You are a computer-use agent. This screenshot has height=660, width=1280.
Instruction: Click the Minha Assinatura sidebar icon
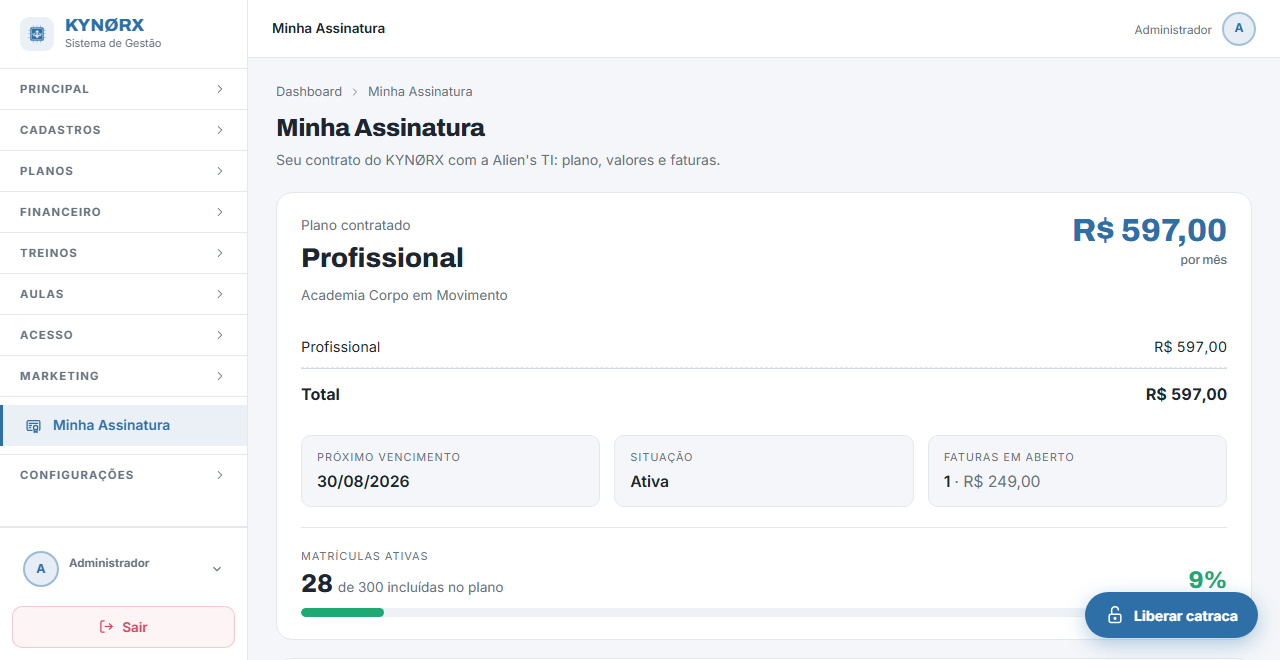tap(33, 426)
